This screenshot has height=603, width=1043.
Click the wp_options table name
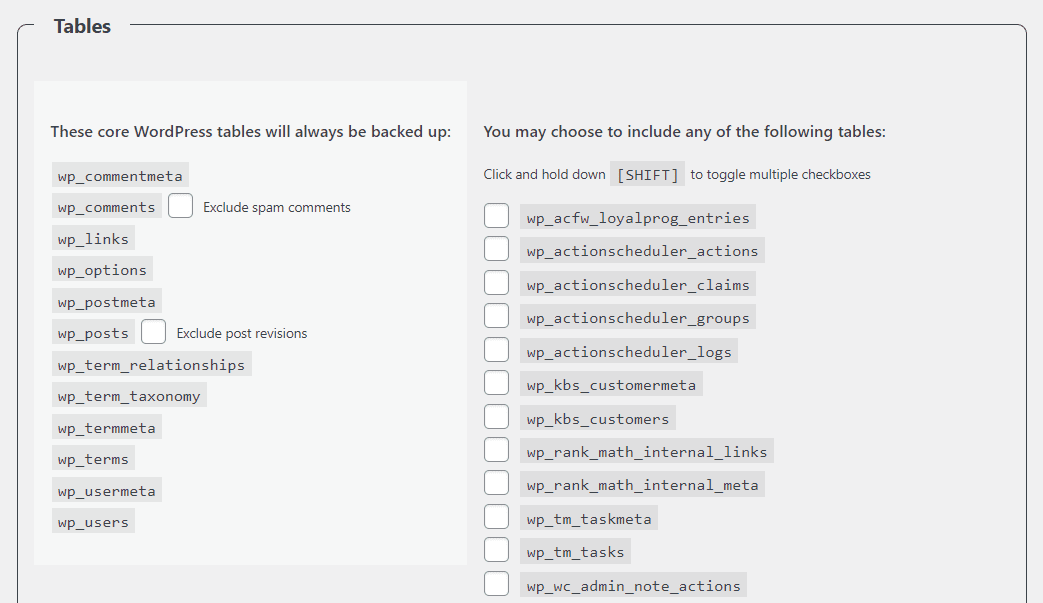point(102,270)
